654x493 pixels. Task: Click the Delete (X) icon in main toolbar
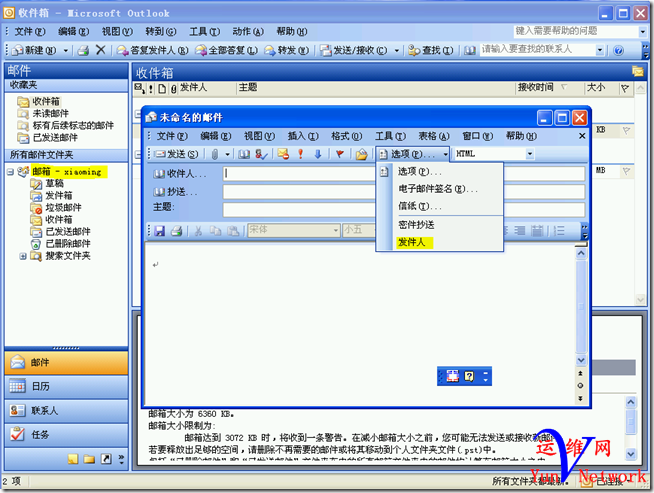point(101,50)
